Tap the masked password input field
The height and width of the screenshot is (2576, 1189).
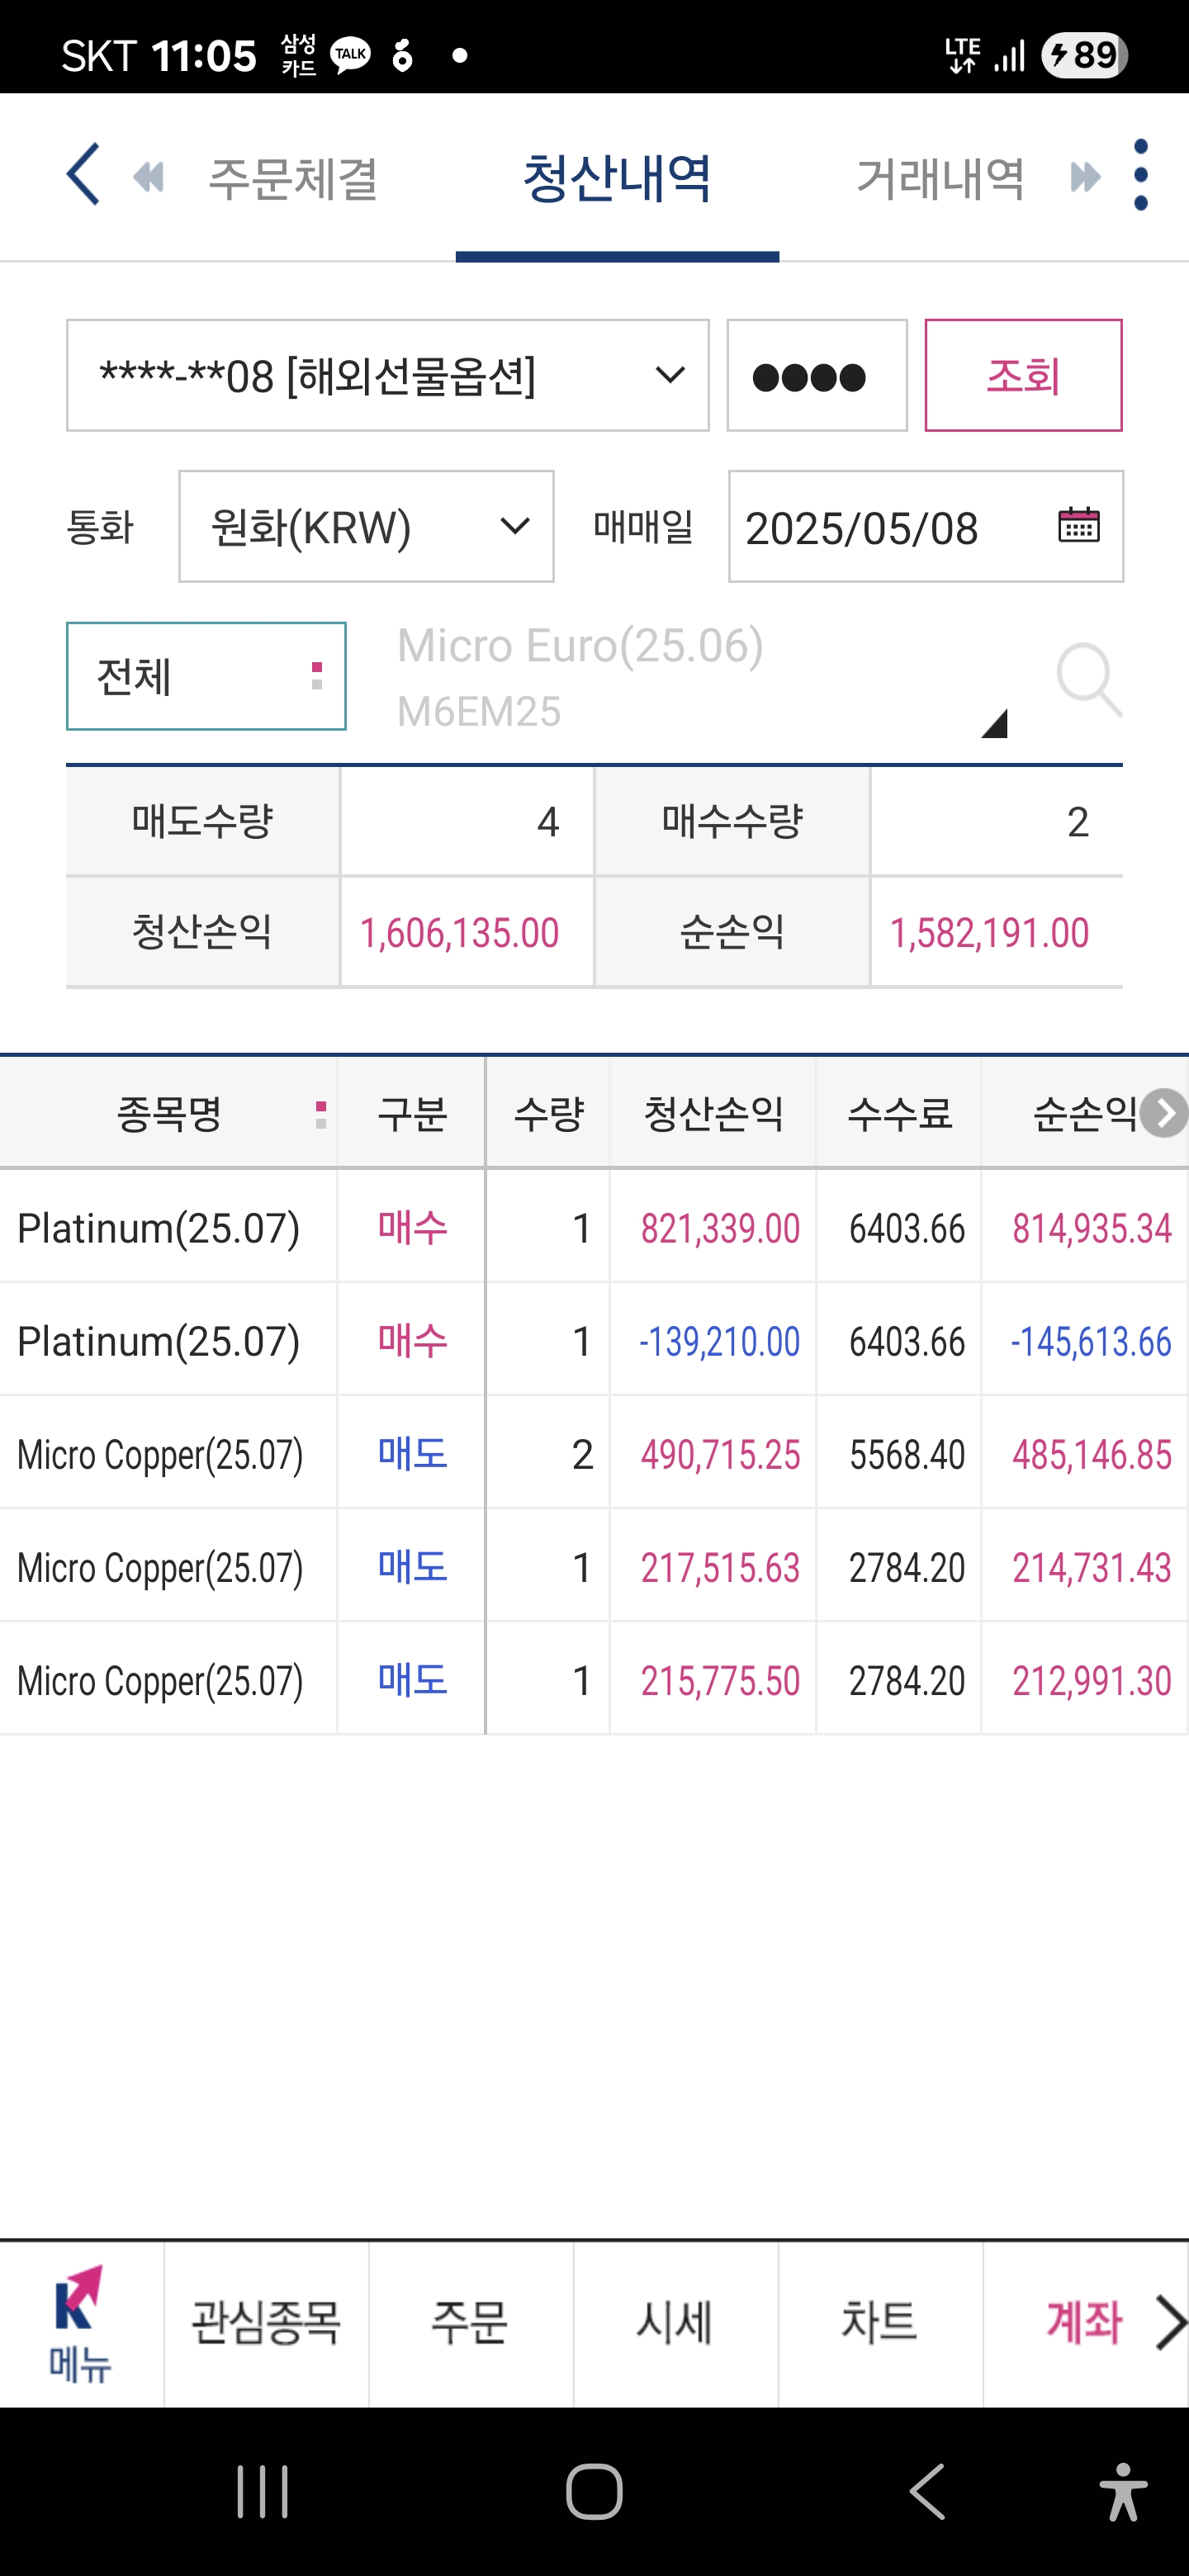point(817,376)
